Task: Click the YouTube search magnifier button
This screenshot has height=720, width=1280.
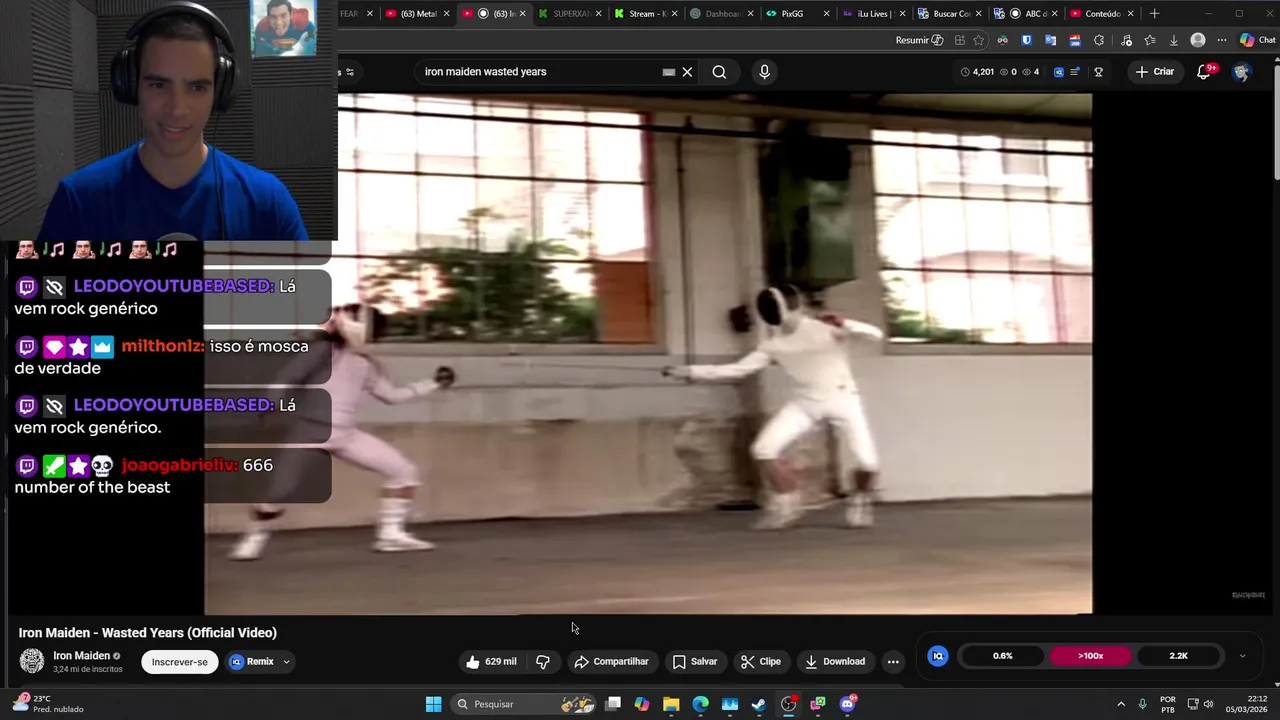Action: [x=719, y=72]
